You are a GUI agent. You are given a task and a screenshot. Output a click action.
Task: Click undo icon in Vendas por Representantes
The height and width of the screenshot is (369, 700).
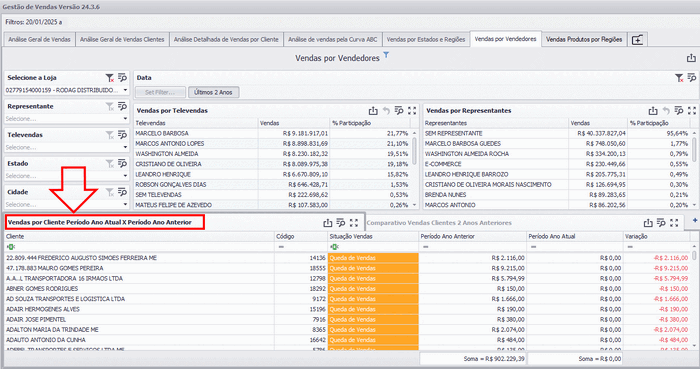666,111
